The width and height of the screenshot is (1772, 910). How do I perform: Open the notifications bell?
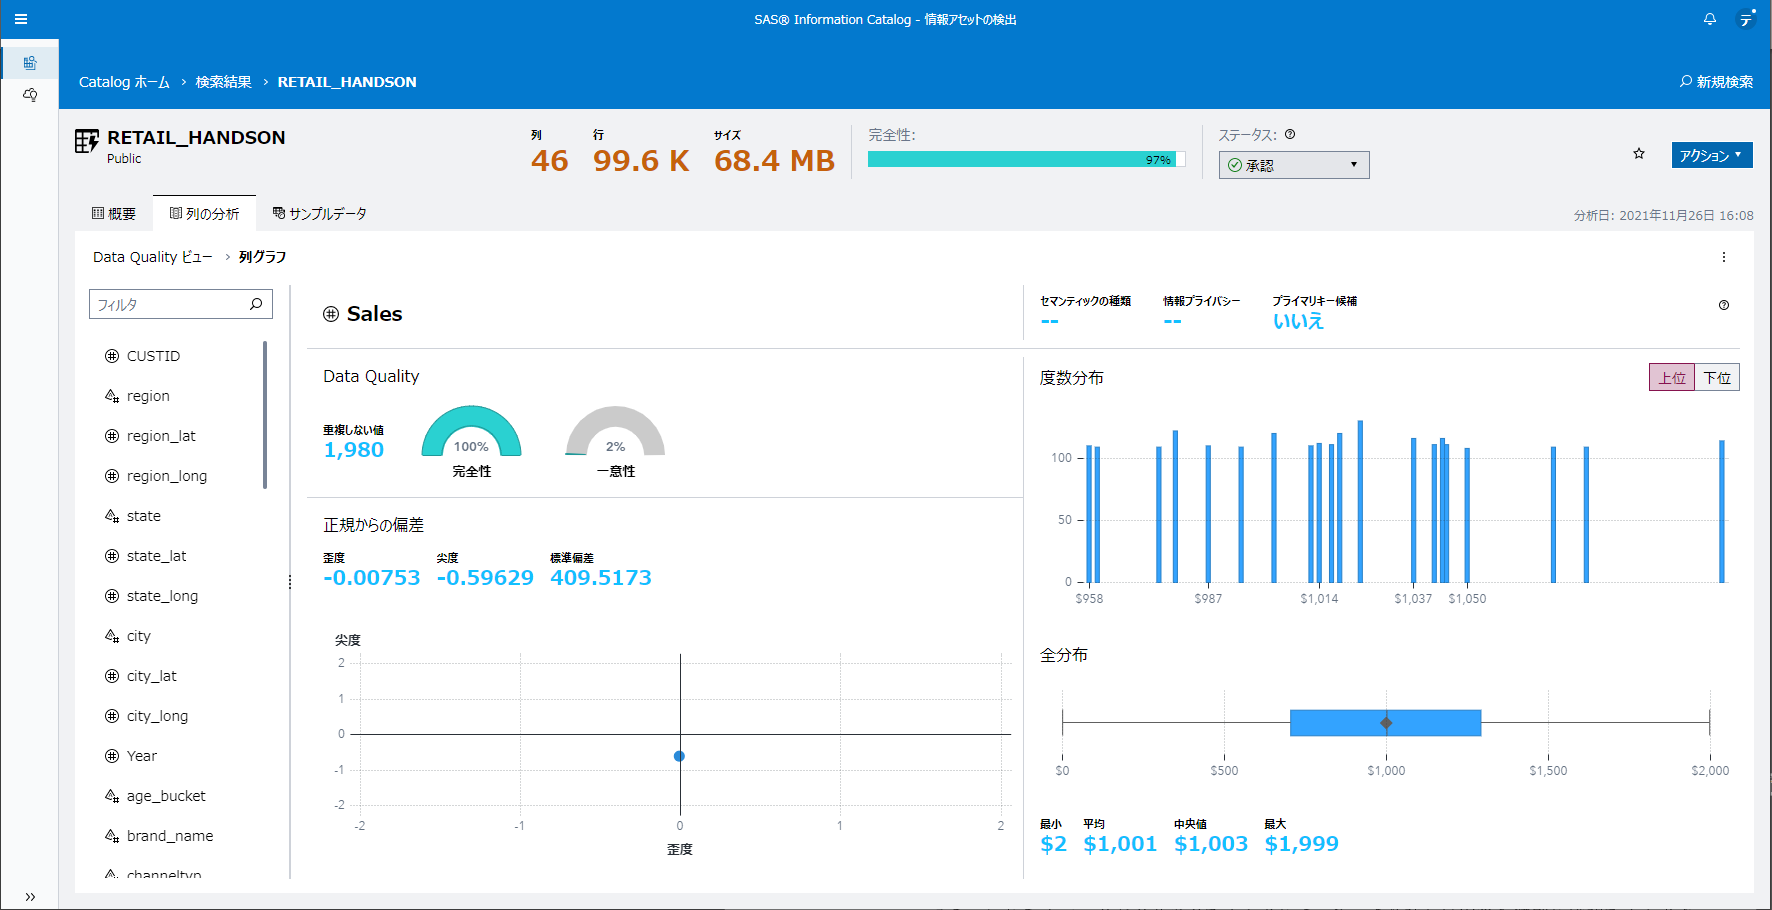1710,19
